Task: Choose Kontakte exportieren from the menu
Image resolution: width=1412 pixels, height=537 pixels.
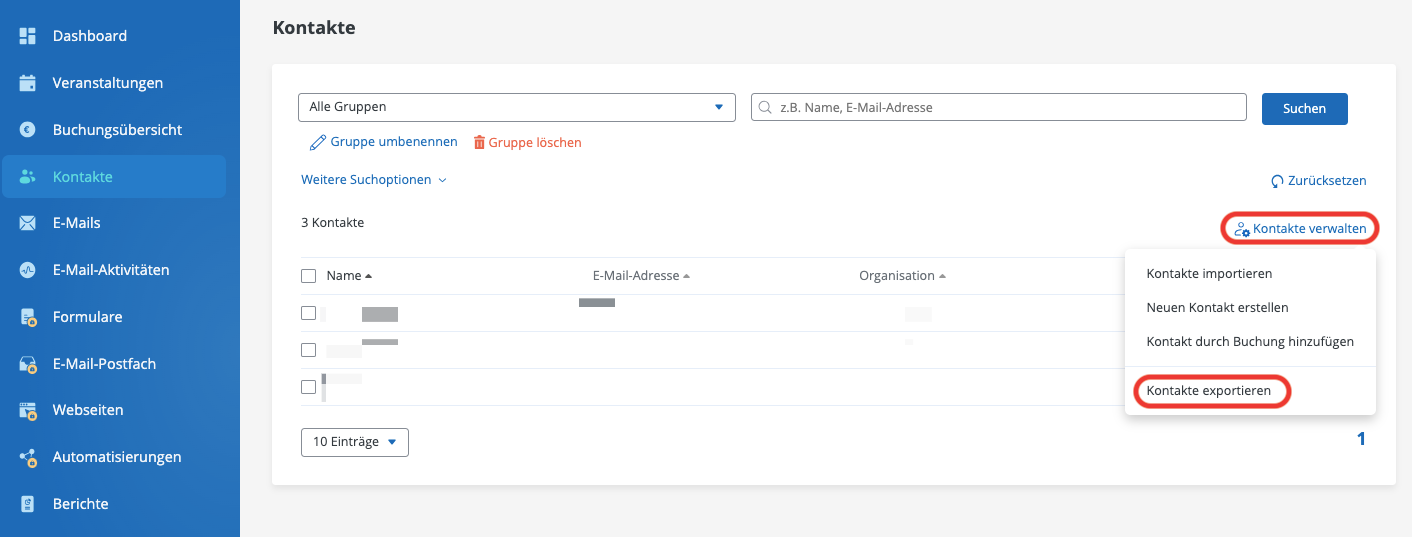Action: click(x=1209, y=391)
